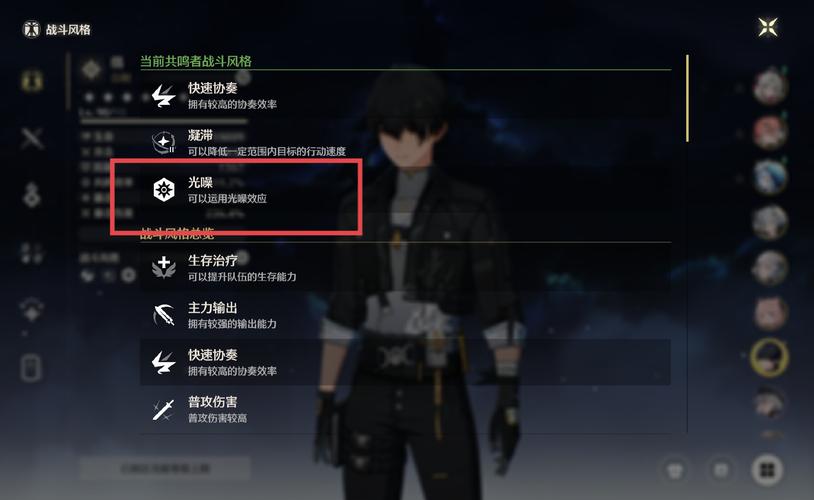Open the four-square grid menu button
This screenshot has height=500, width=814.
pyautogui.click(x=767, y=470)
